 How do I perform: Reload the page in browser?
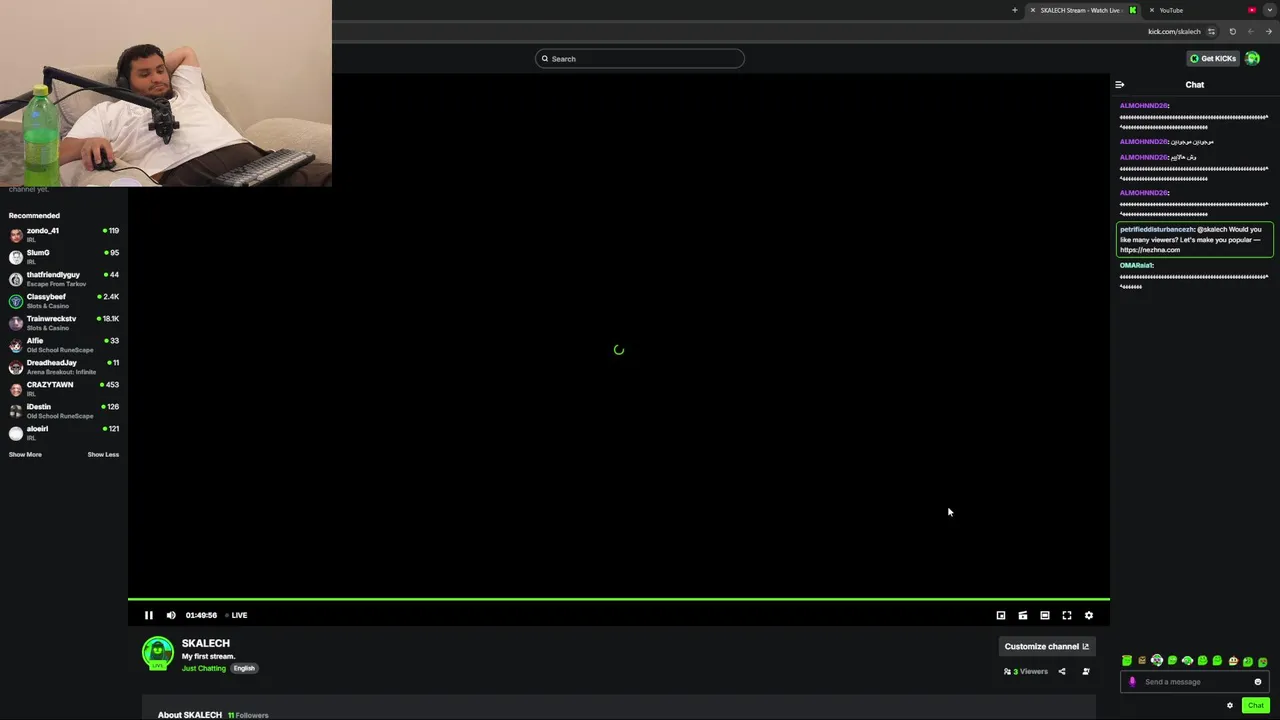[x=1233, y=31]
